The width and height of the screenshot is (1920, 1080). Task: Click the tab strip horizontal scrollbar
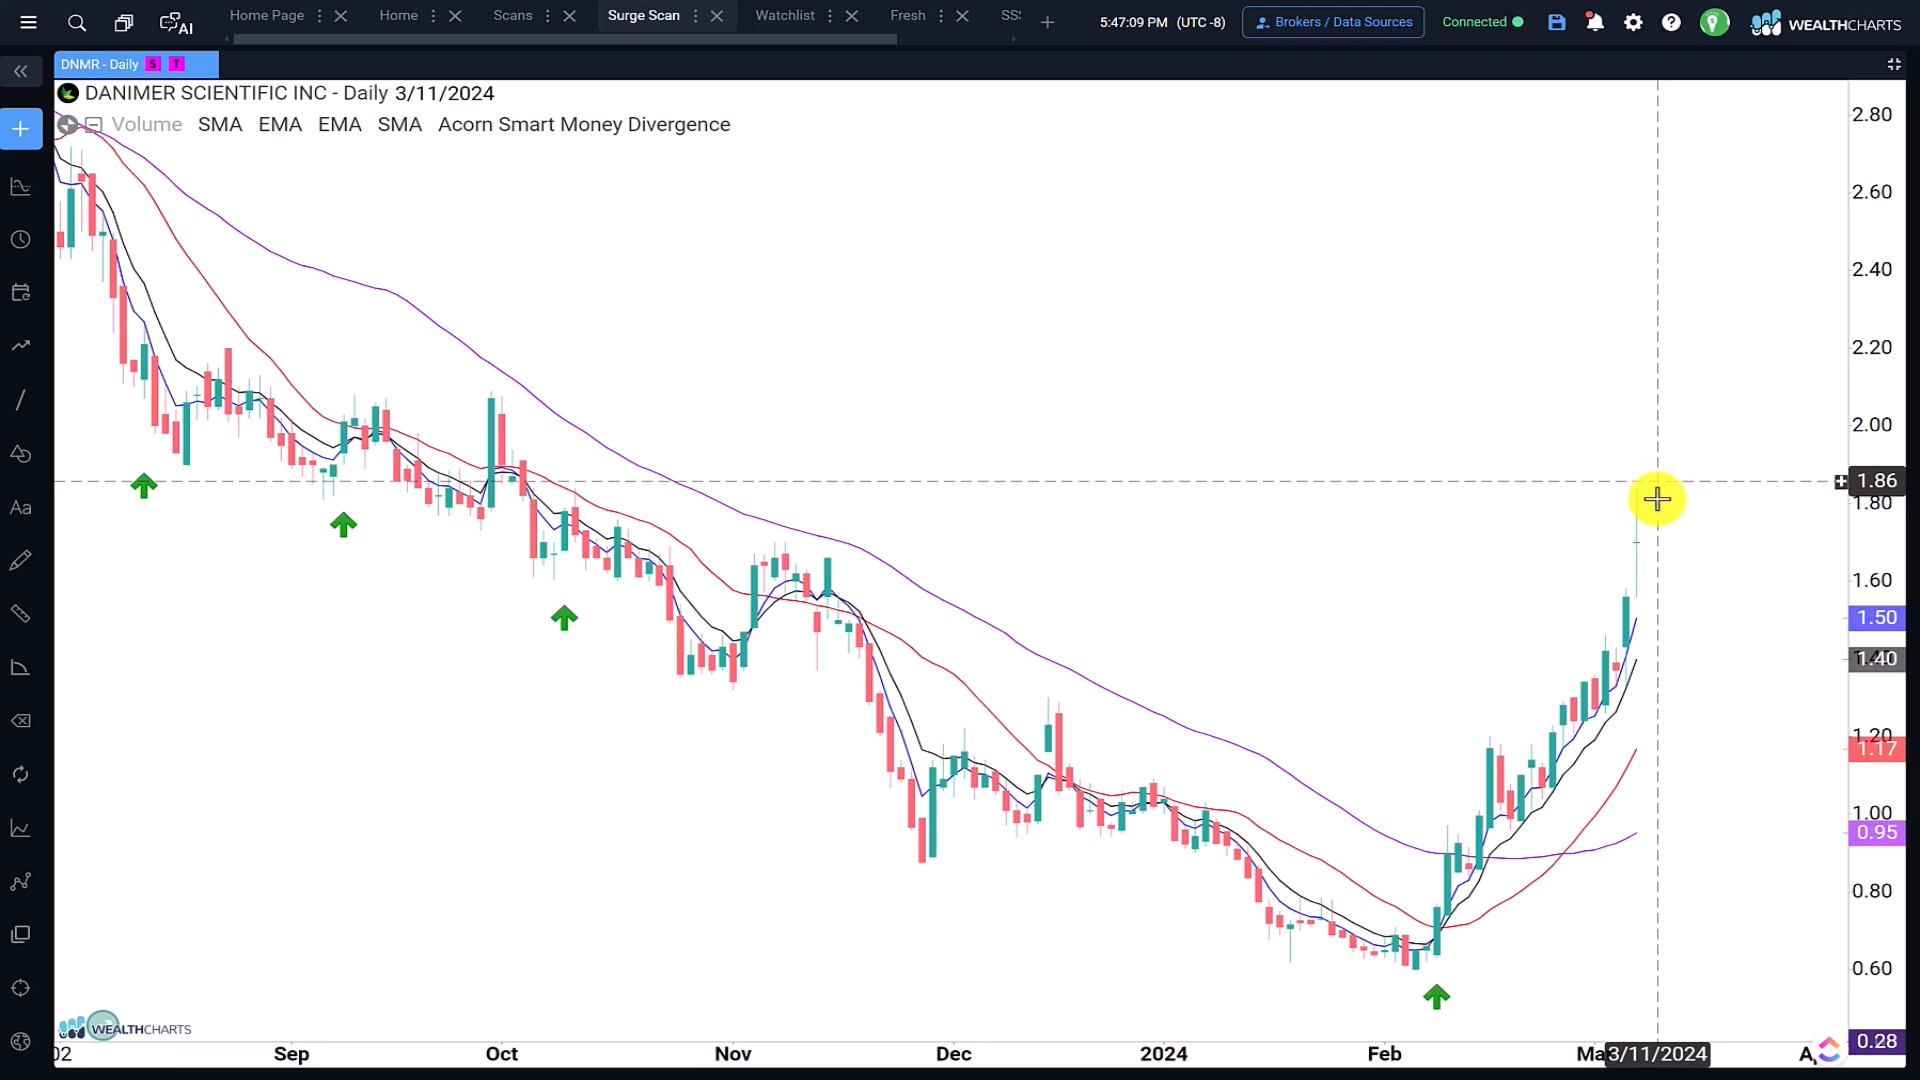click(565, 39)
